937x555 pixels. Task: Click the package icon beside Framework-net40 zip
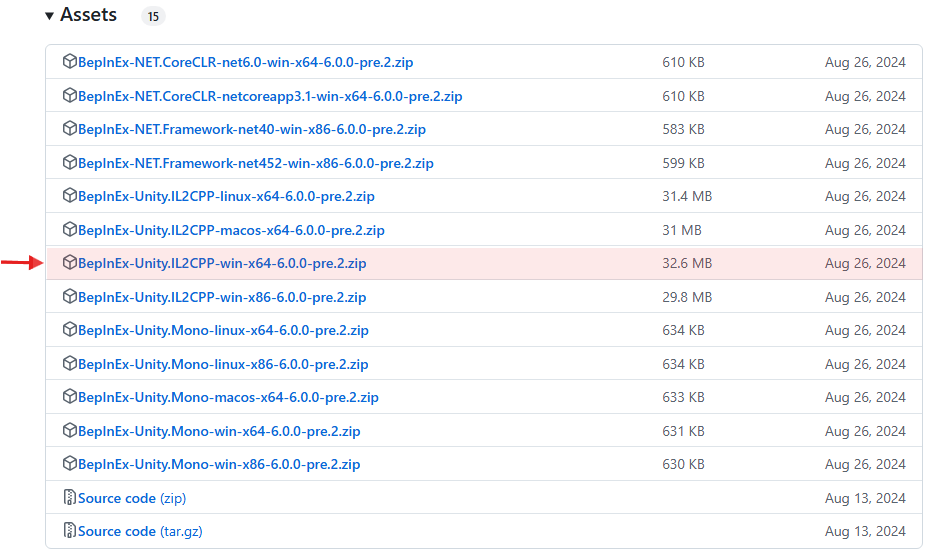70,128
